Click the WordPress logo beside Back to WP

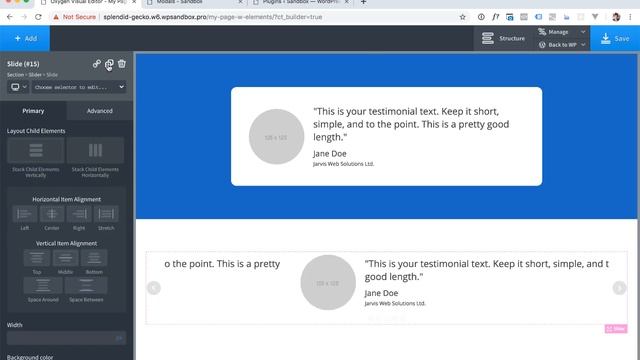coord(542,45)
